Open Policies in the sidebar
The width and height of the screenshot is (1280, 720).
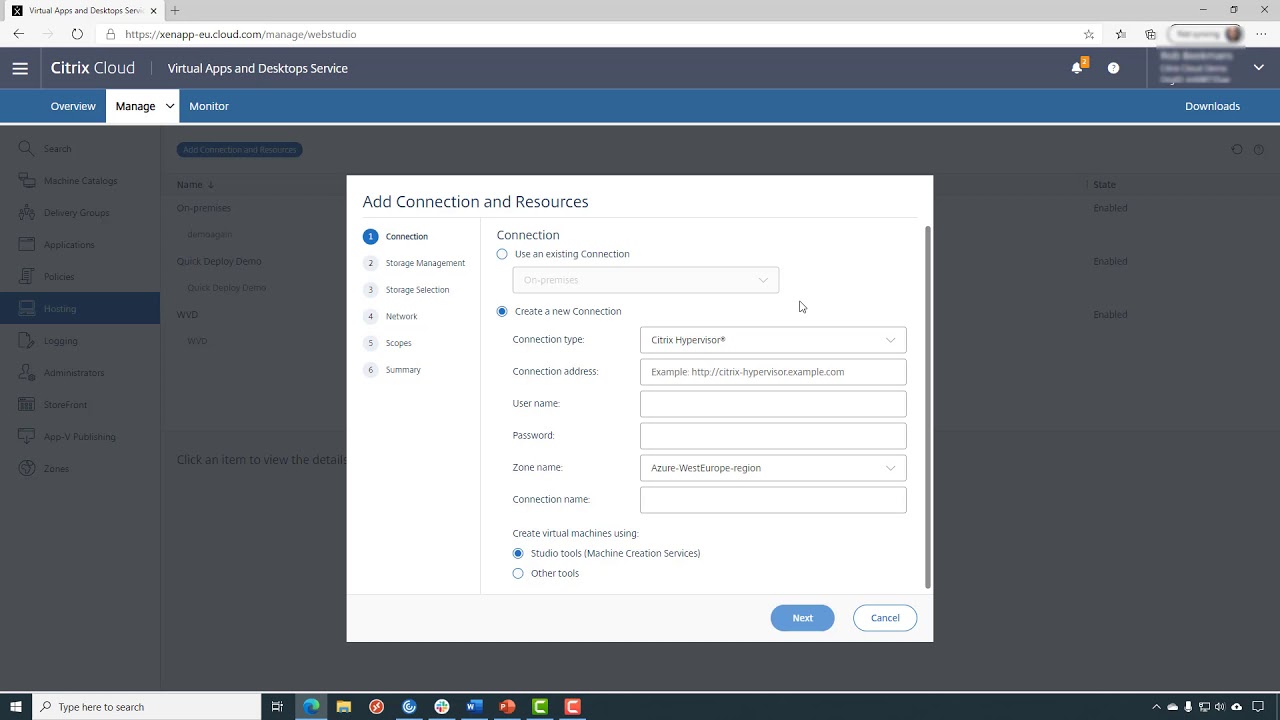80,277
